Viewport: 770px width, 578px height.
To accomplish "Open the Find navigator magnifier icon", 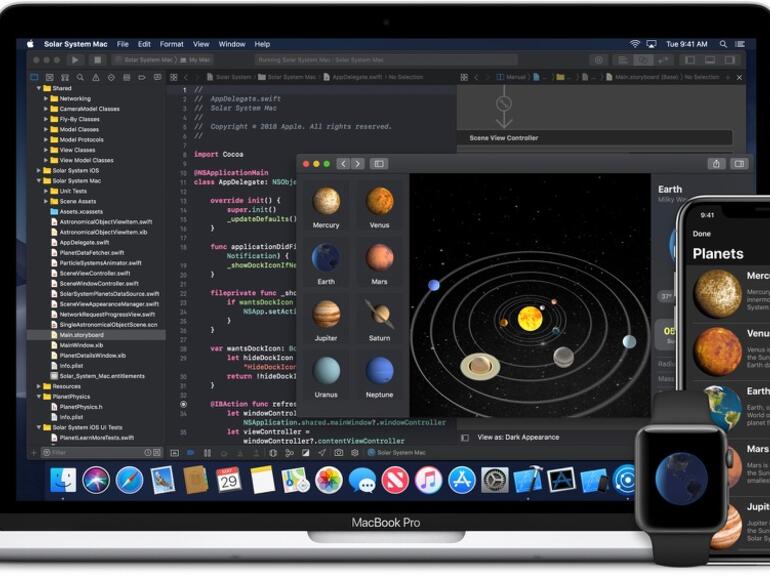I will [80, 77].
